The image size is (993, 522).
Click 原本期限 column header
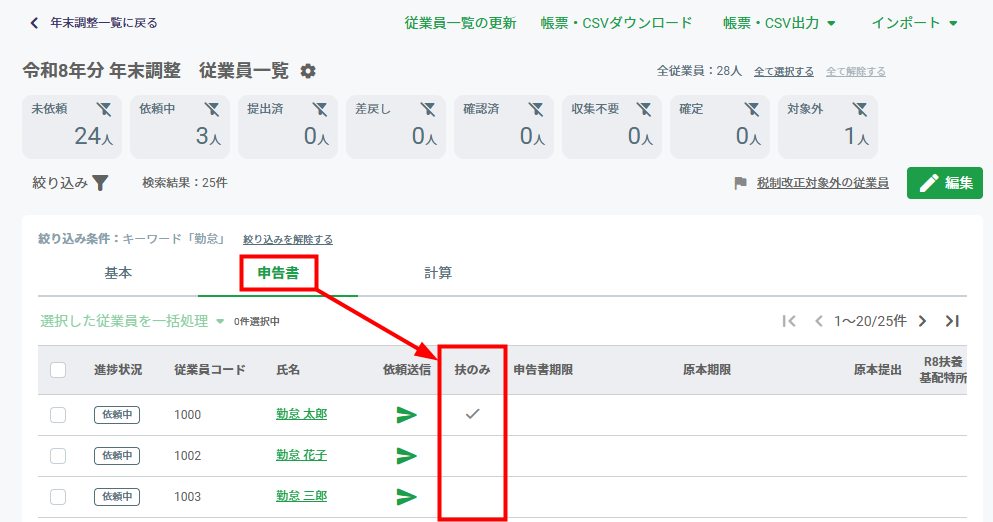point(707,370)
